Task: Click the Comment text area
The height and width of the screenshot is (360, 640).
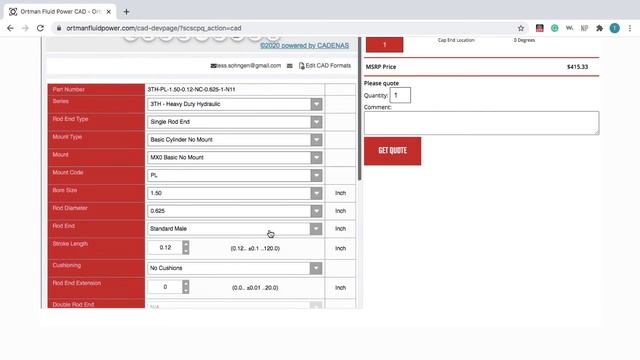Action: coord(482,123)
